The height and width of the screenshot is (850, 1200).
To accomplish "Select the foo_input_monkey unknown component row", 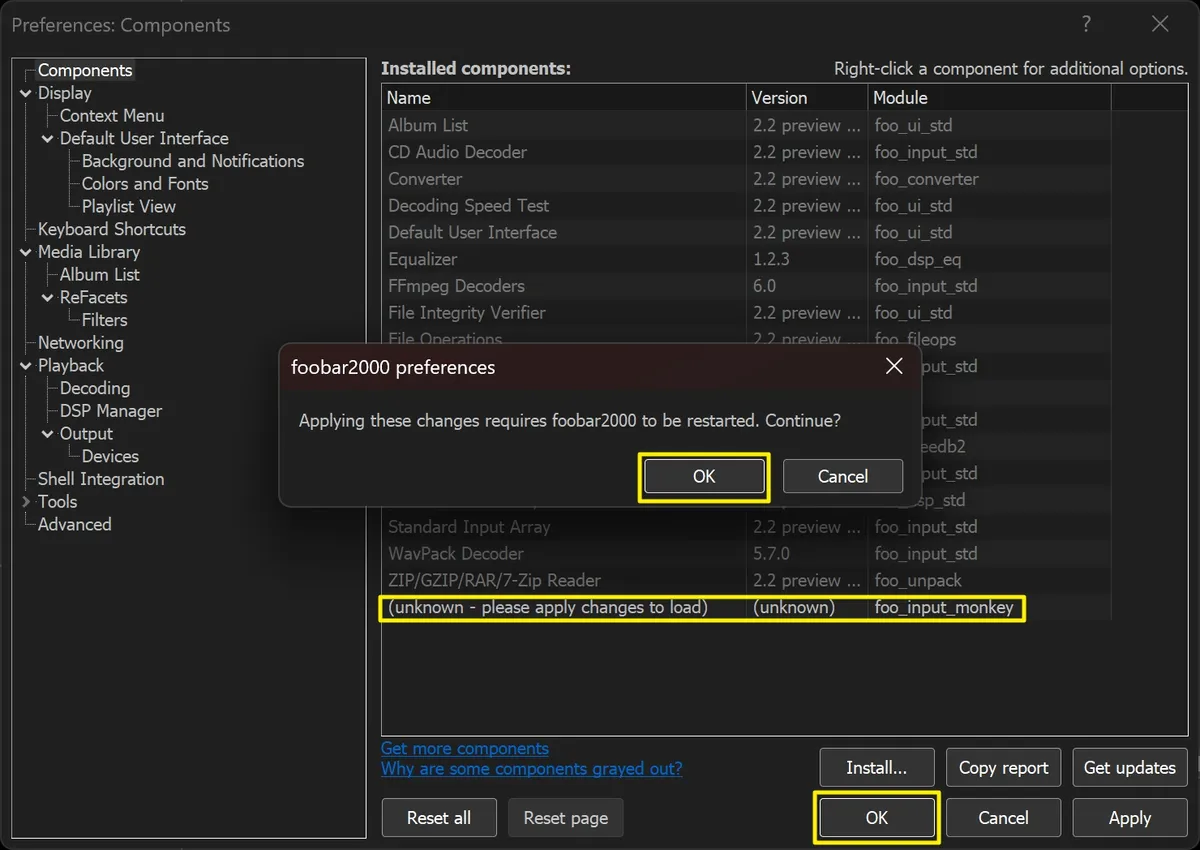I will point(746,607).
